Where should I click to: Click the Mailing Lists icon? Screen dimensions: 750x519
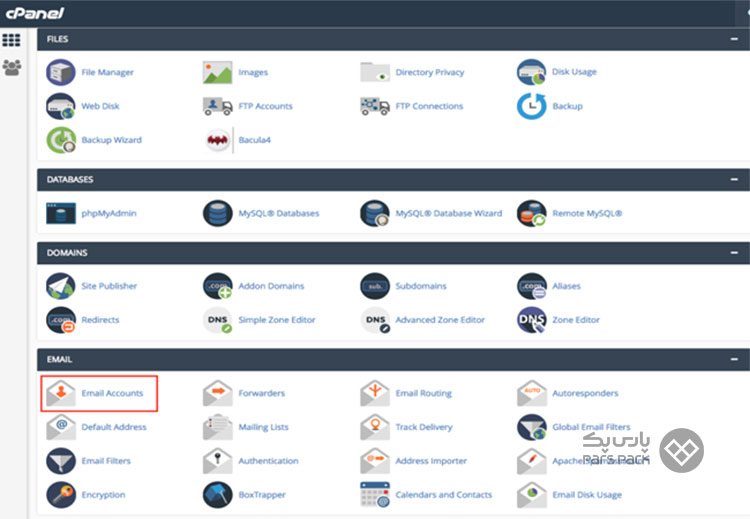218,427
